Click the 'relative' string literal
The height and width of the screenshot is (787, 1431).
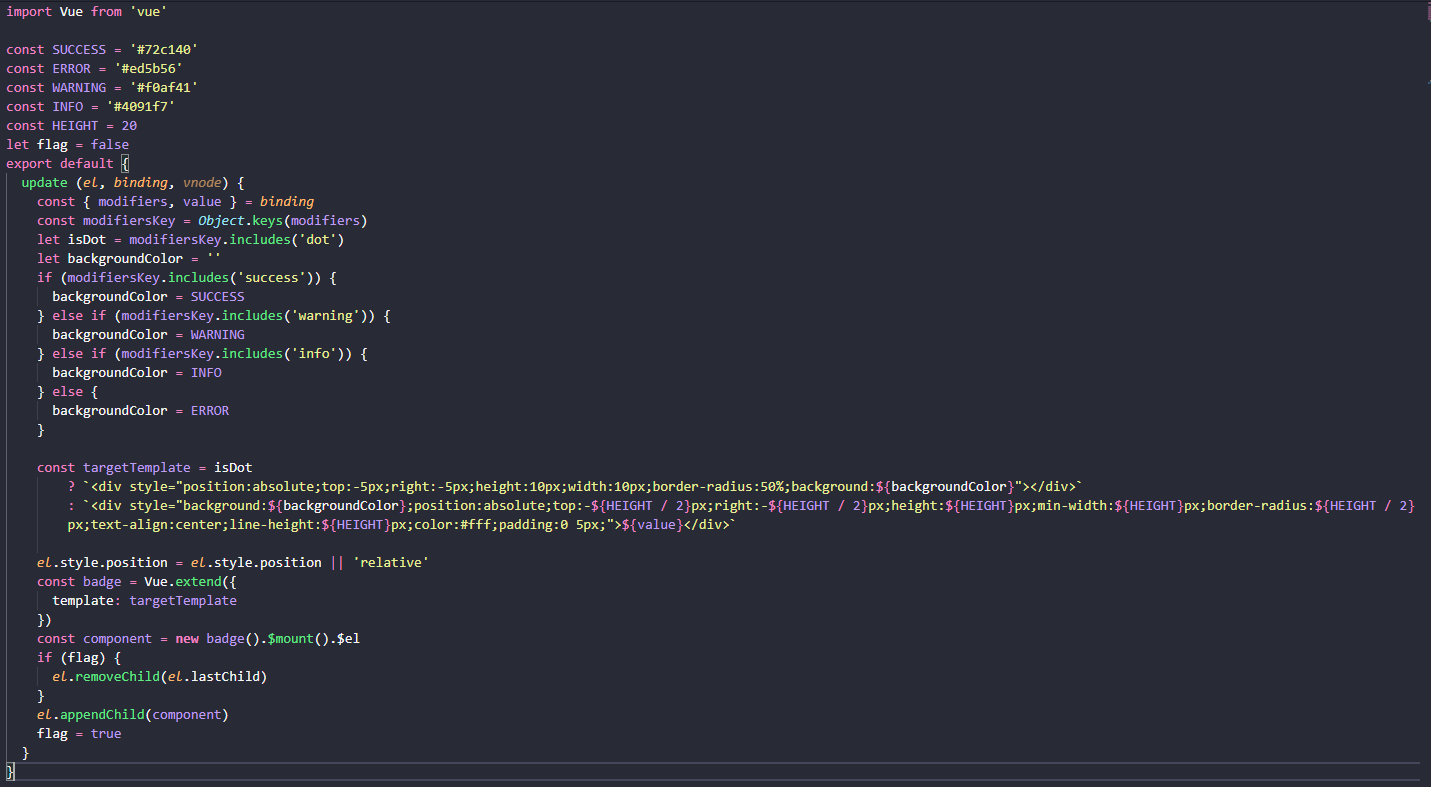click(x=390, y=562)
